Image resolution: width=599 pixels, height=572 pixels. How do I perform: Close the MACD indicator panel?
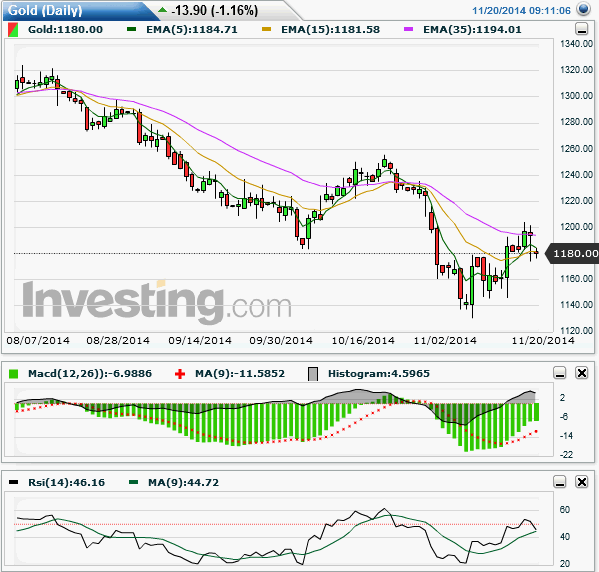click(581, 373)
